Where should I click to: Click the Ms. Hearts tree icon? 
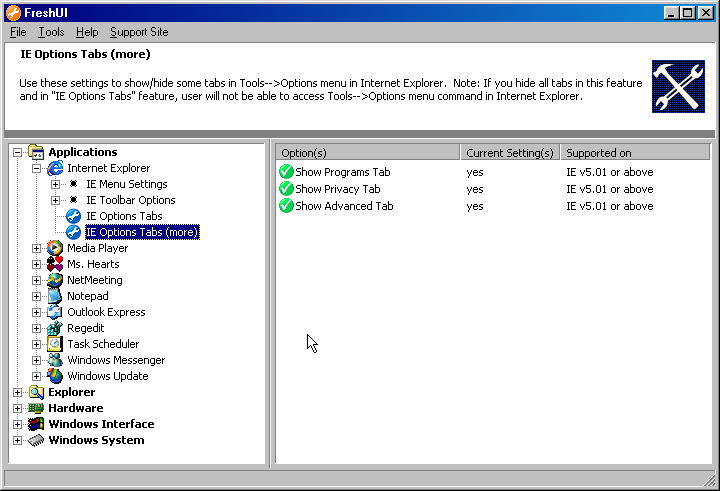coord(56,264)
